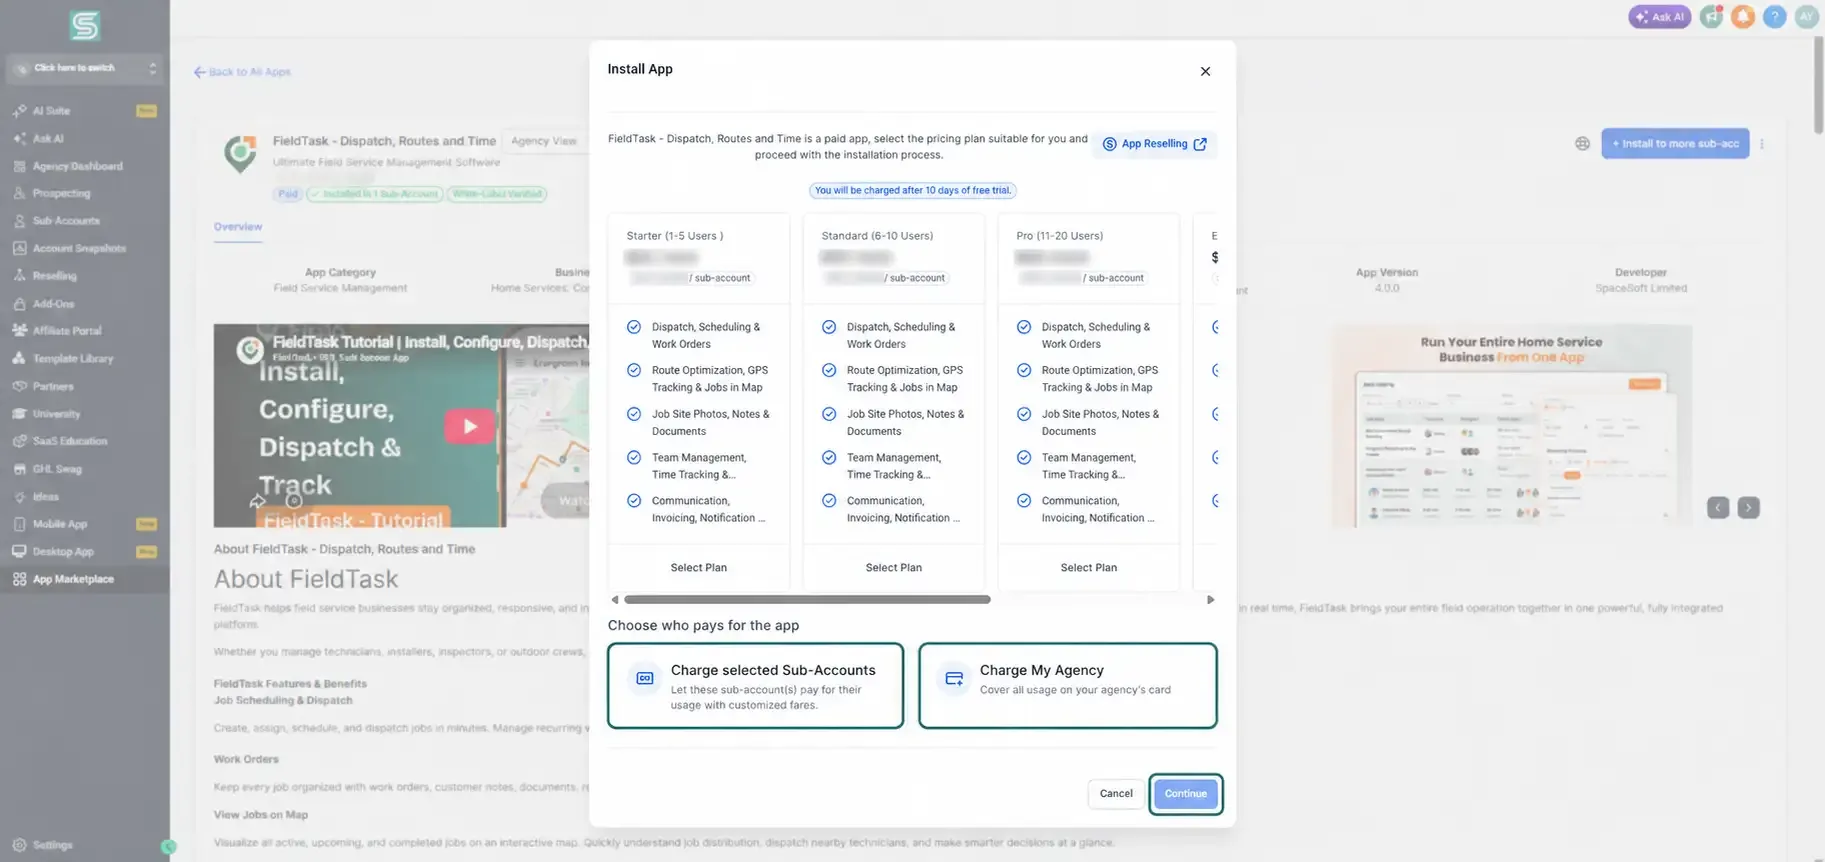The image size is (1825, 862).
Task: Click Affiliate Portal sidebar icon
Action: click(x=19, y=331)
